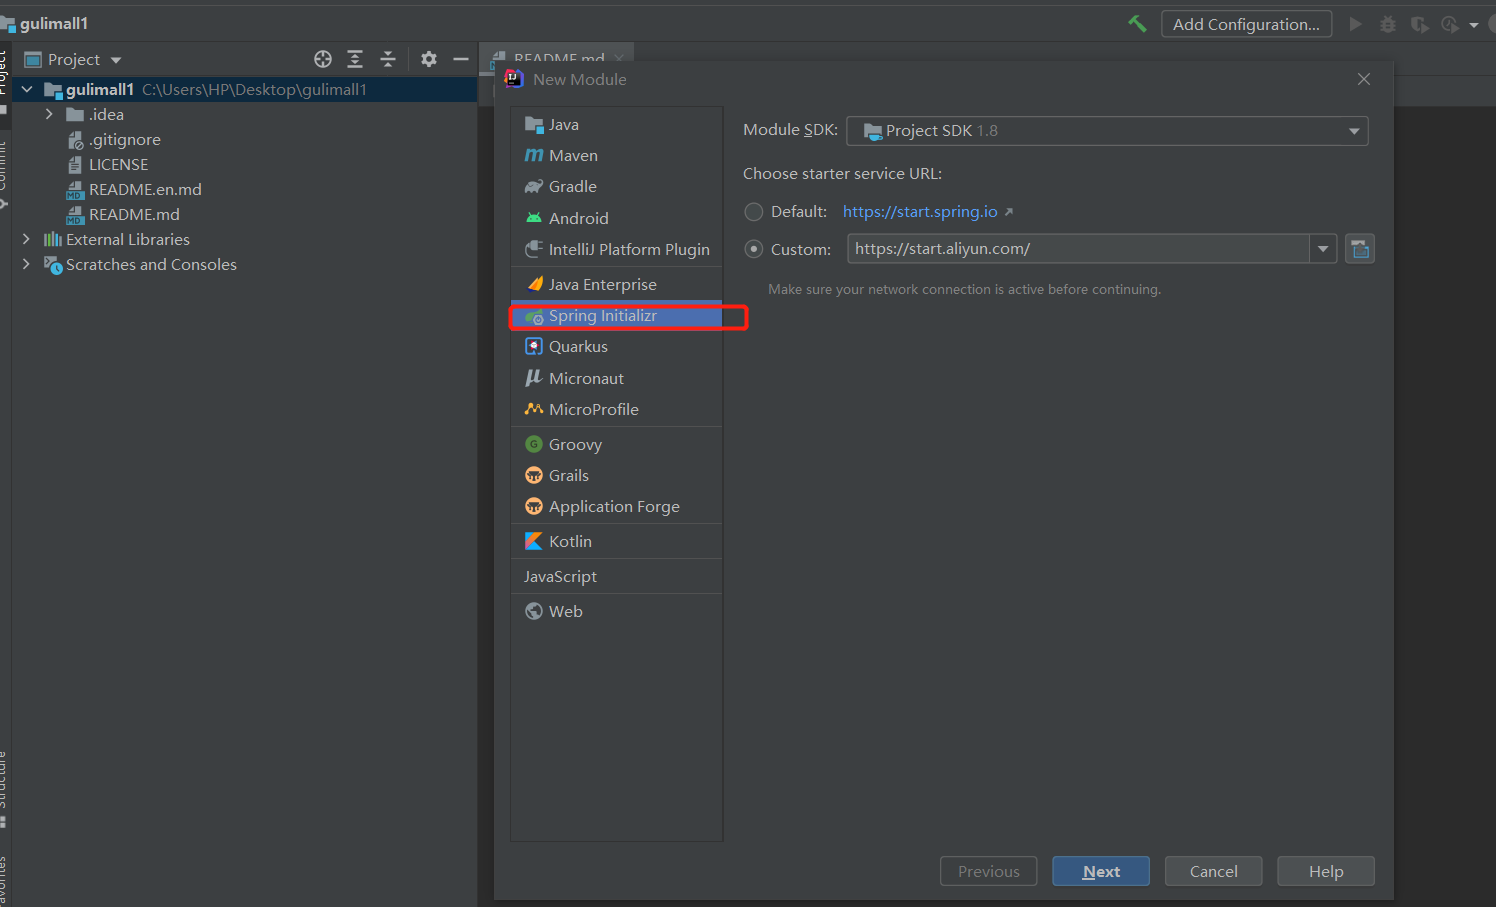Choose Micronaut from the module list
The image size is (1496, 907).
point(616,378)
